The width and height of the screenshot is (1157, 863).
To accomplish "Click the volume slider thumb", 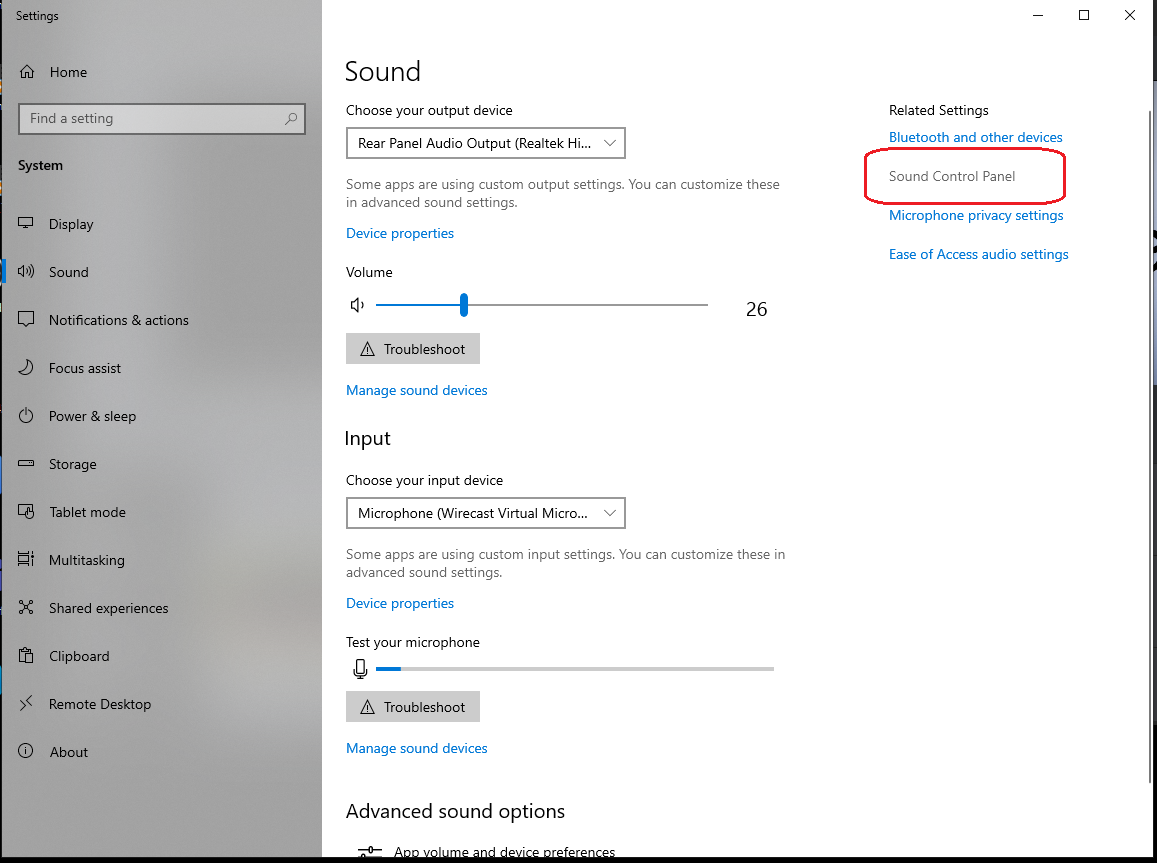I will pos(464,305).
